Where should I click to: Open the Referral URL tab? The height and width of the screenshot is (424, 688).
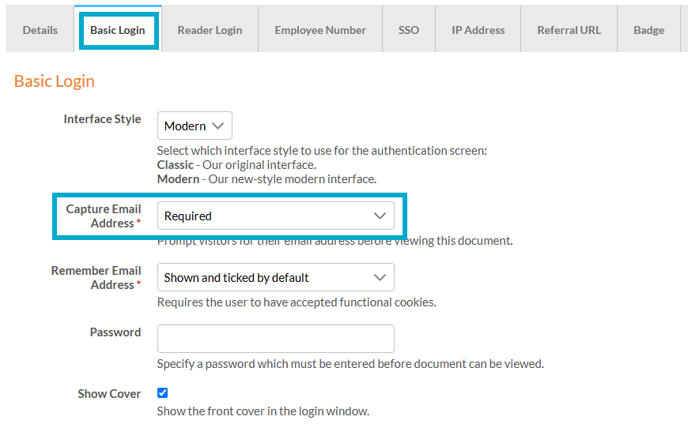(569, 30)
